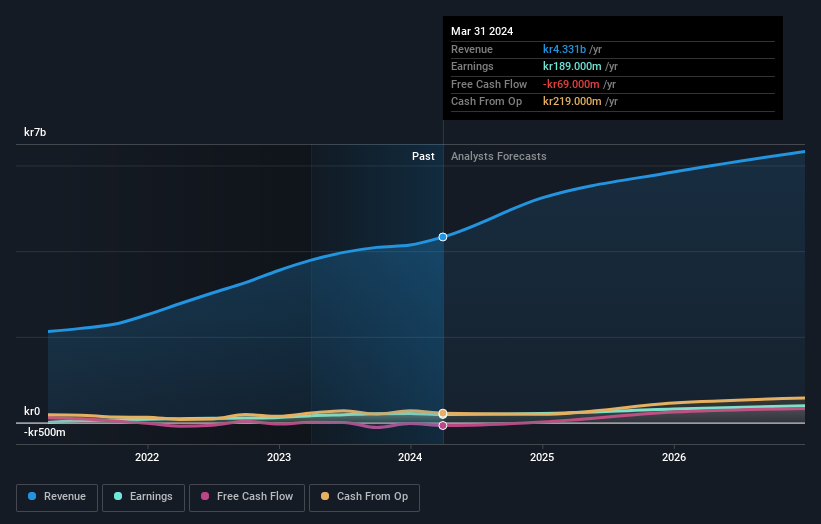This screenshot has width=821, height=524.
Task: Click the Revenue row label in the tooltip
Action: click(x=472, y=49)
